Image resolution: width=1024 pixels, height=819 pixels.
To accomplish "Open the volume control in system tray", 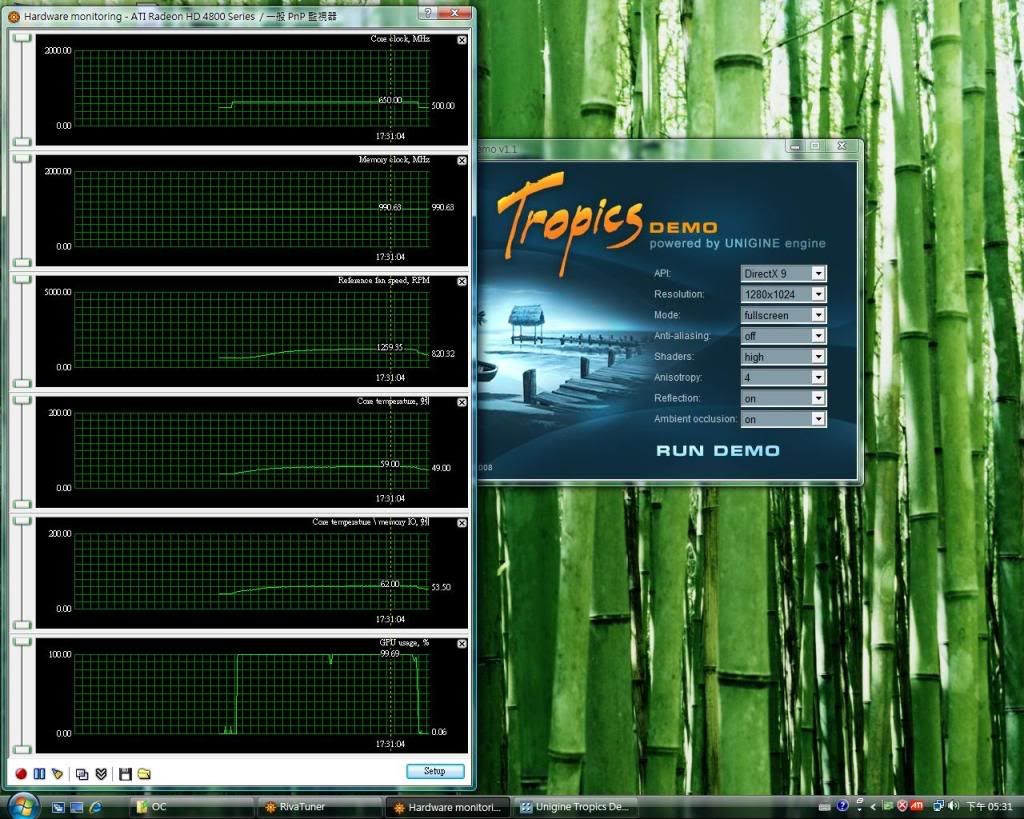I will click(953, 807).
